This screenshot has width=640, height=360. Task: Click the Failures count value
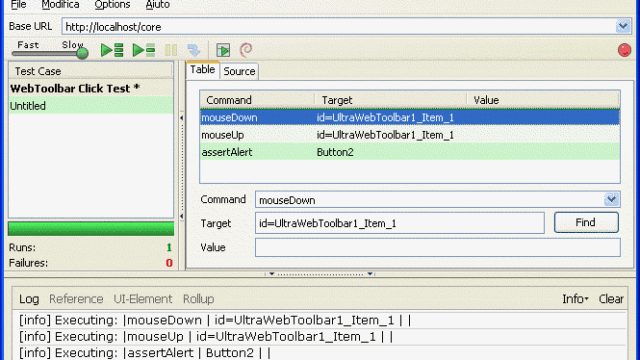[x=169, y=263]
